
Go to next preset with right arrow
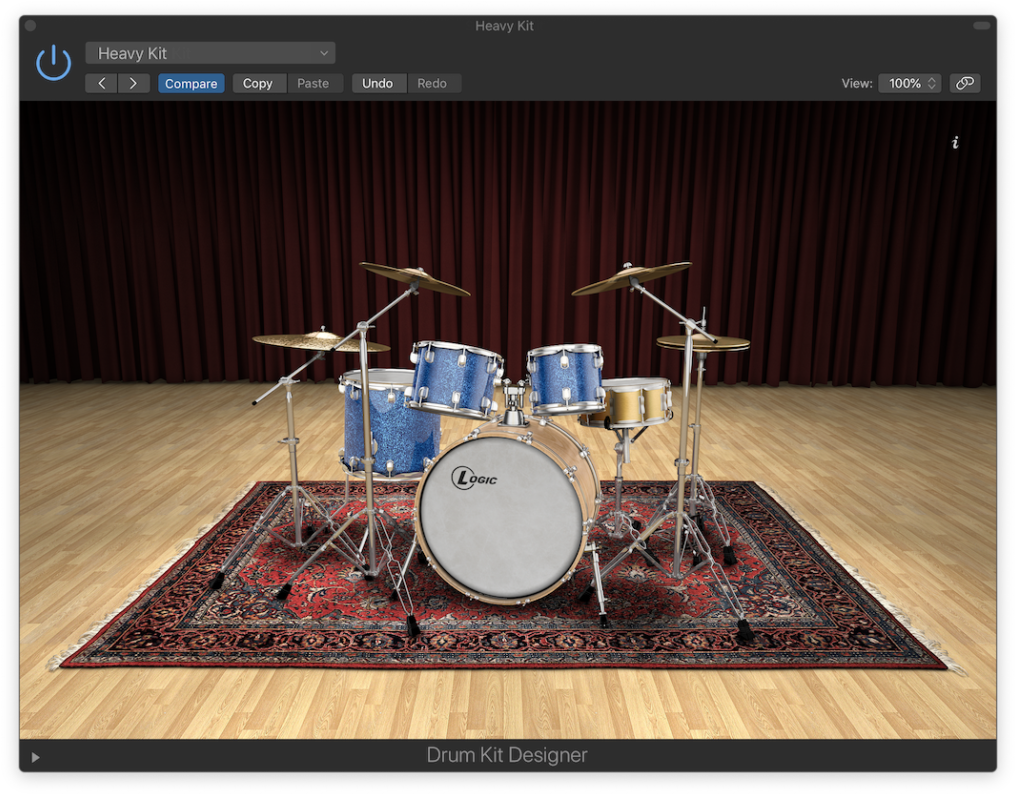click(133, 83)
